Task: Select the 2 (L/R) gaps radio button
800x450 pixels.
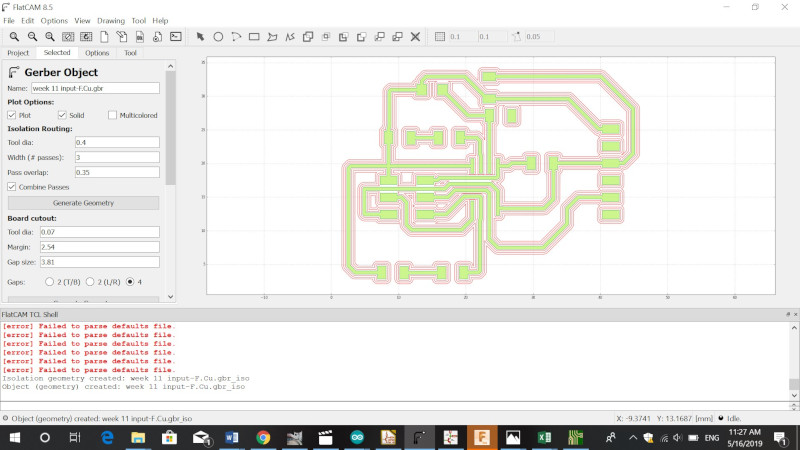Action: click(x=90, y=282)
